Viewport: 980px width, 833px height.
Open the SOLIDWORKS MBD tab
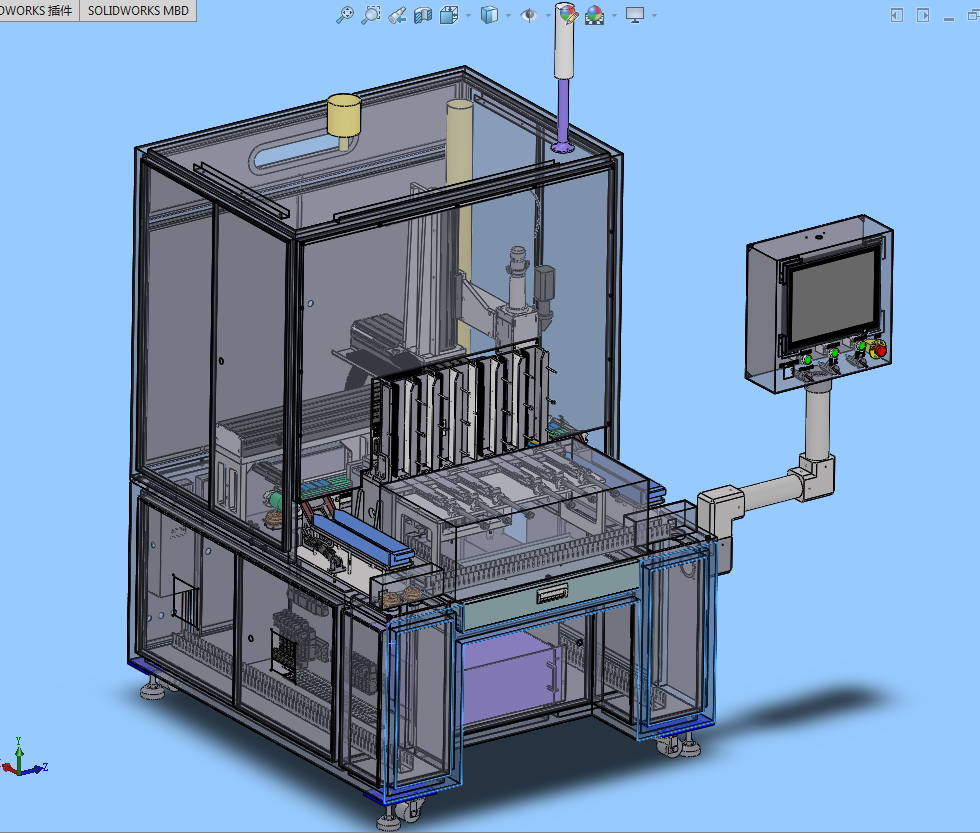point(138,11)
